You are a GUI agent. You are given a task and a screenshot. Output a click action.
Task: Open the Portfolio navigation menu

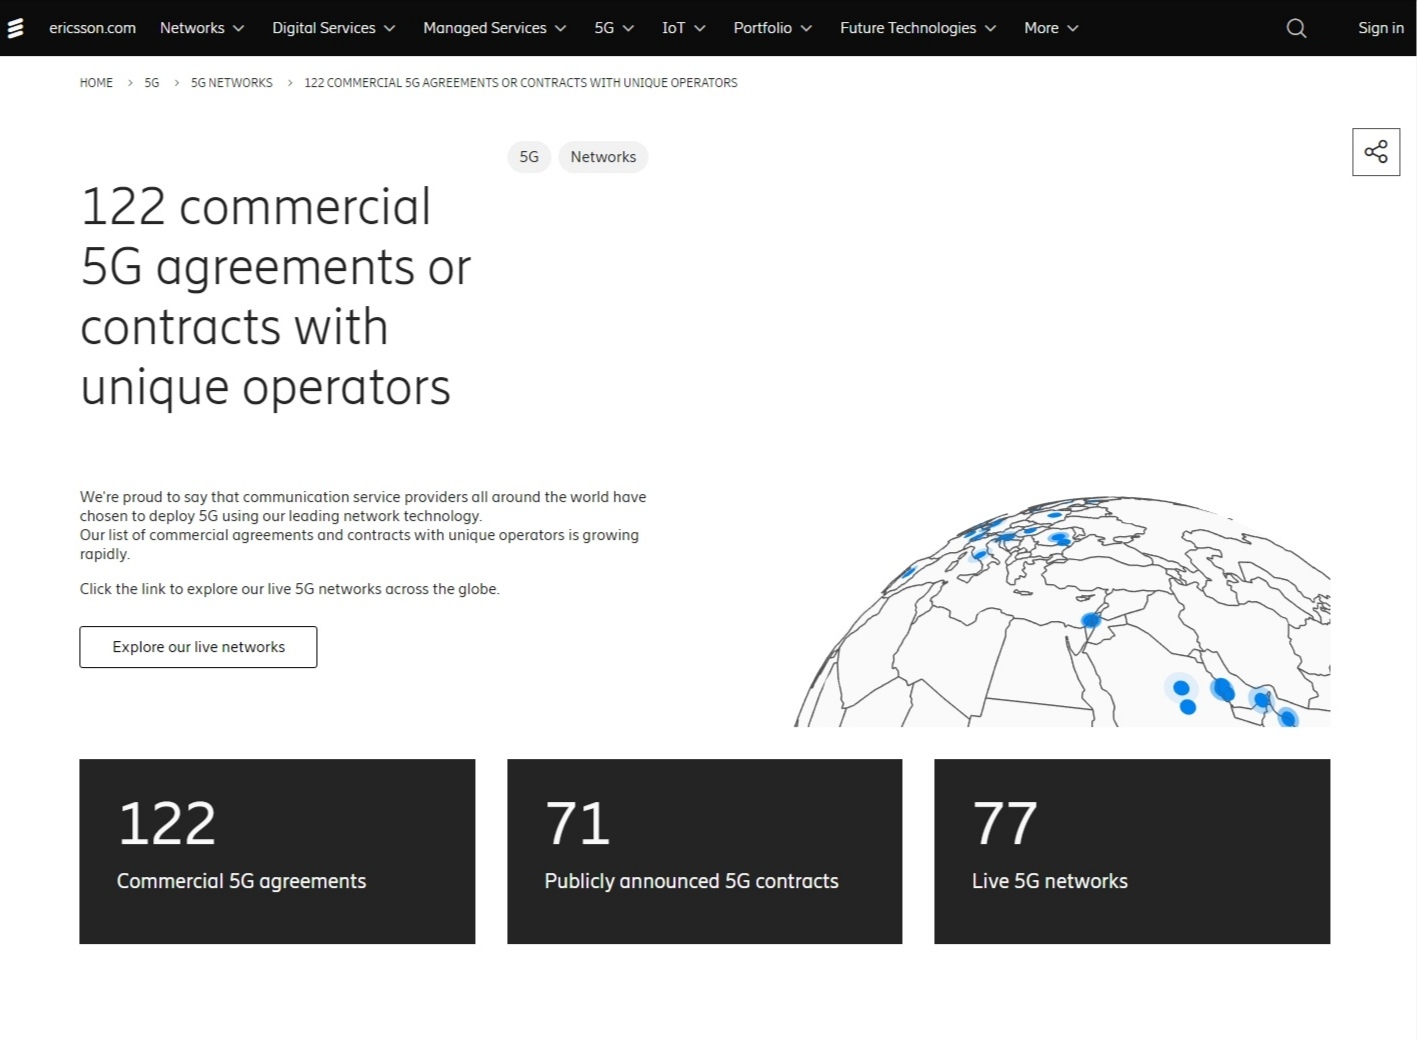click(773, 28)
